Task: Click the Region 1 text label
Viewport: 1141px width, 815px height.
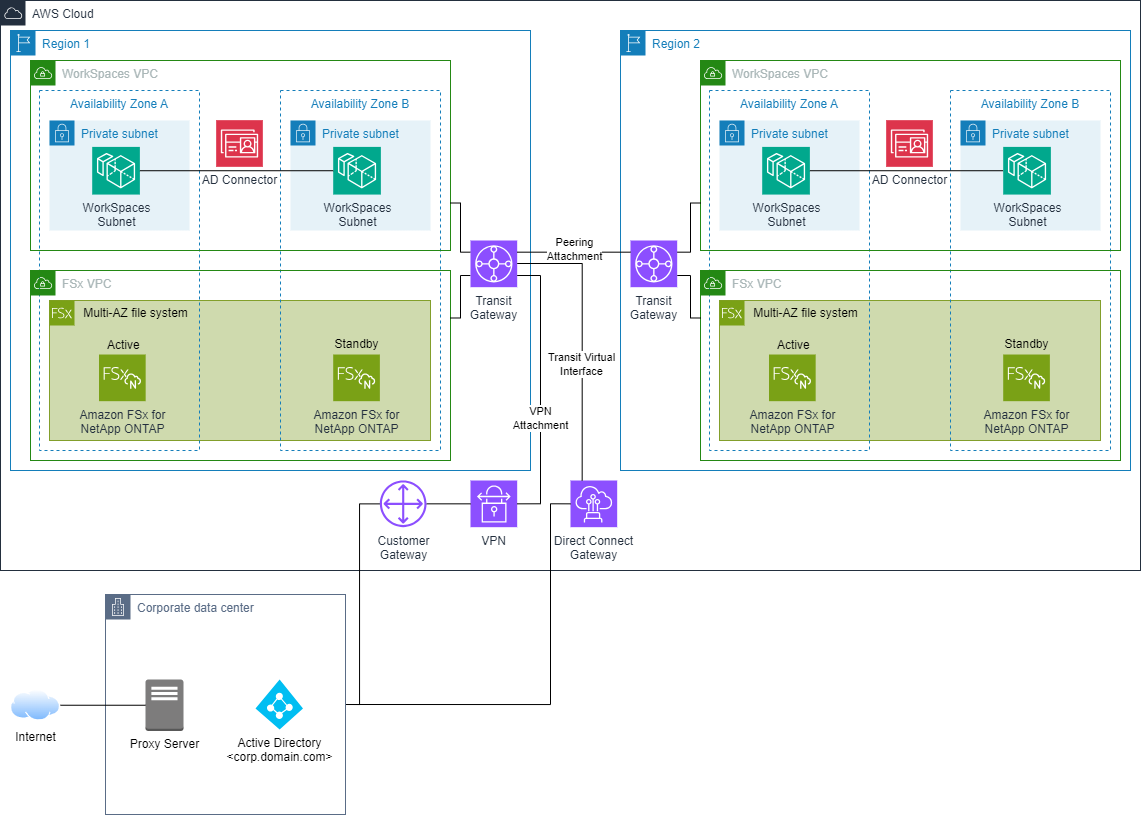Action: 65,44
